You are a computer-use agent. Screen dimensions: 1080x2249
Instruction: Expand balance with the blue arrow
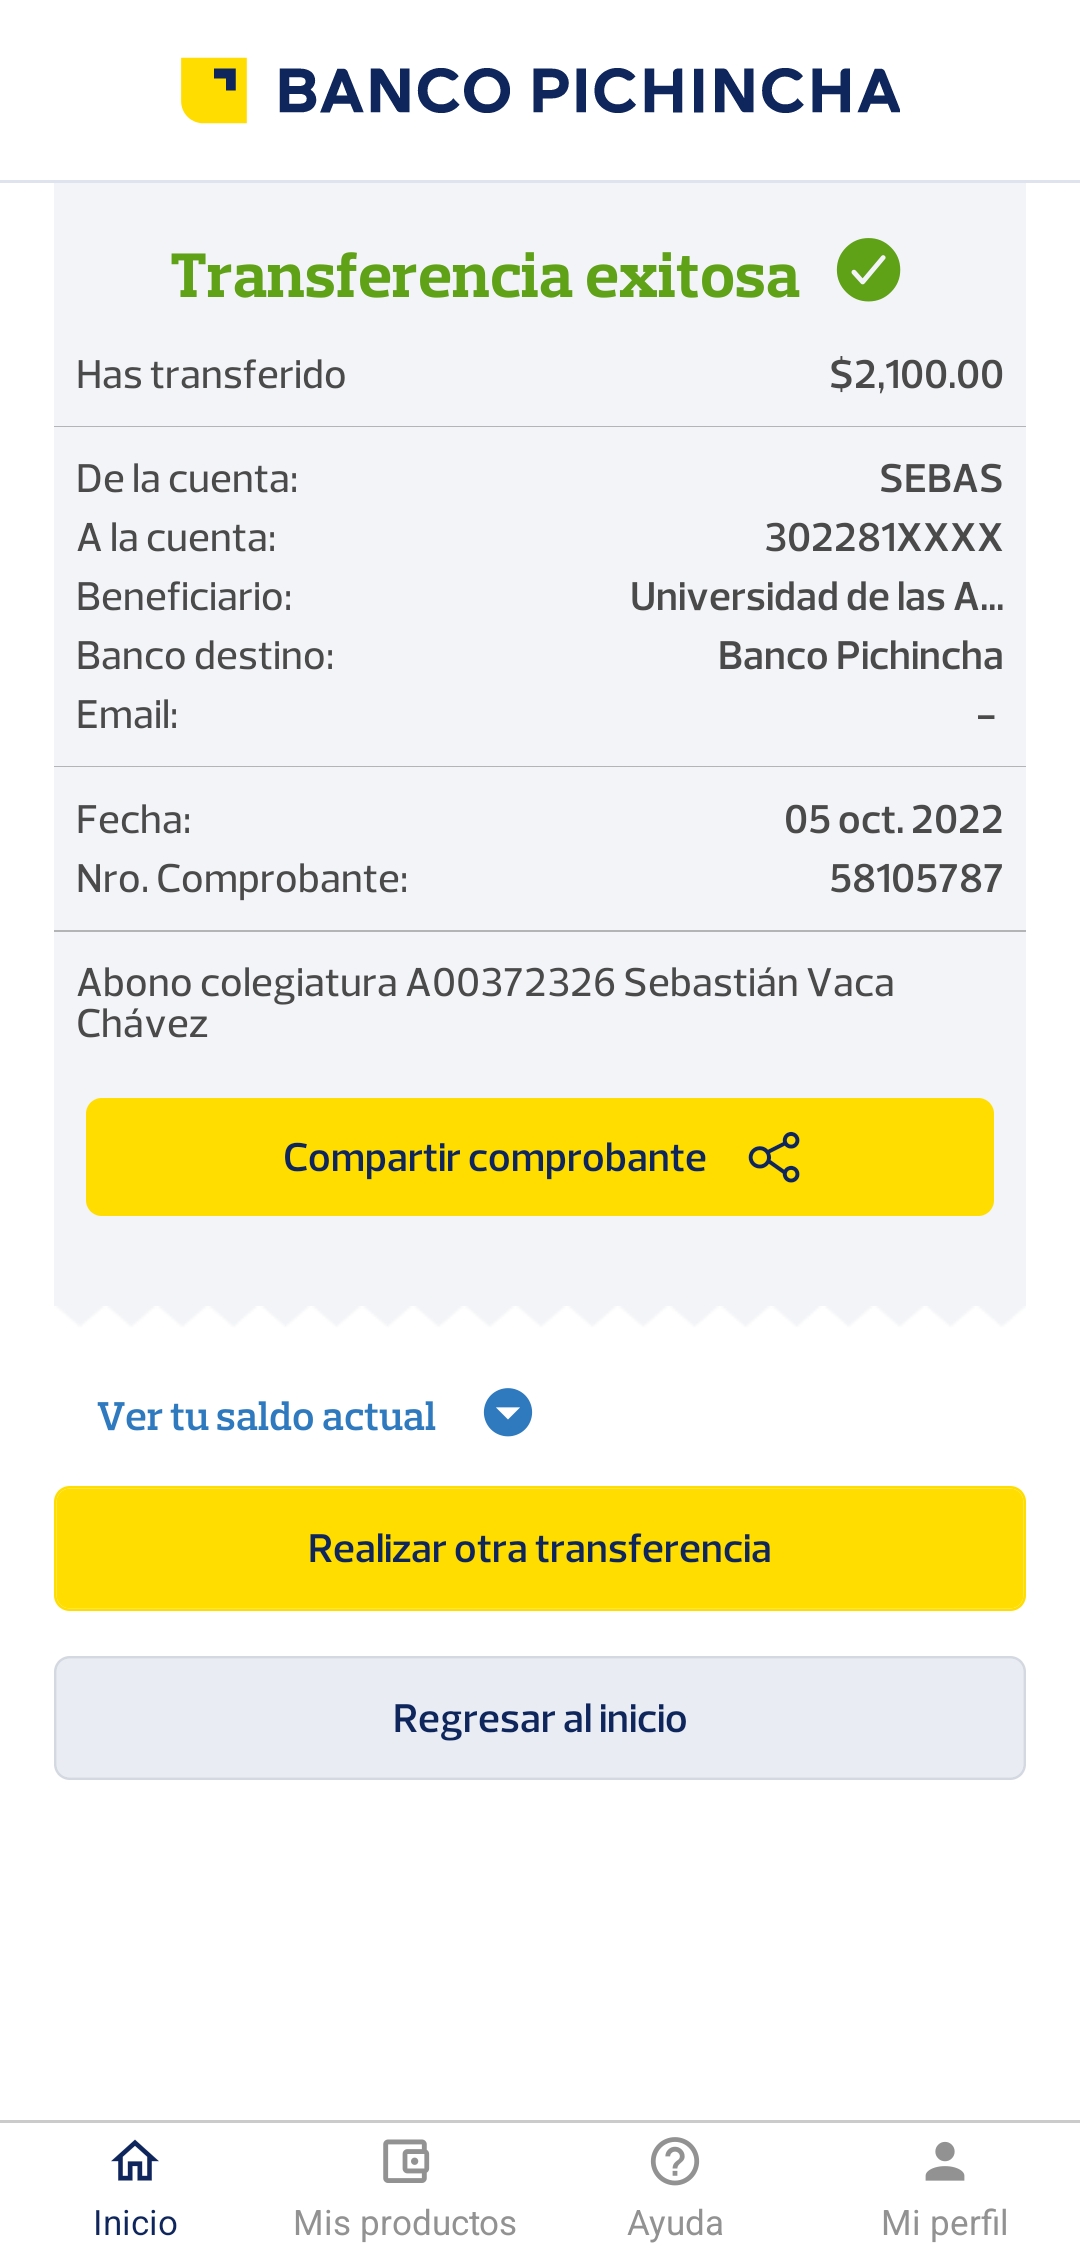[508, 1413]
